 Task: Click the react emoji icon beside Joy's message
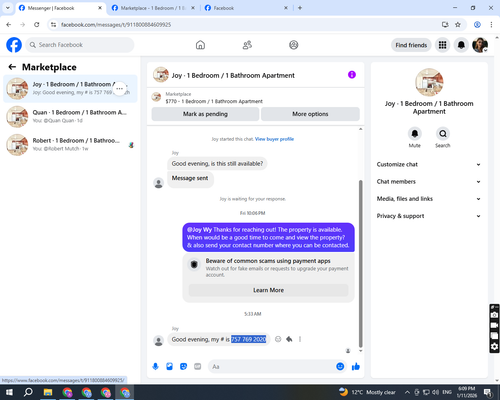(278, 339)
